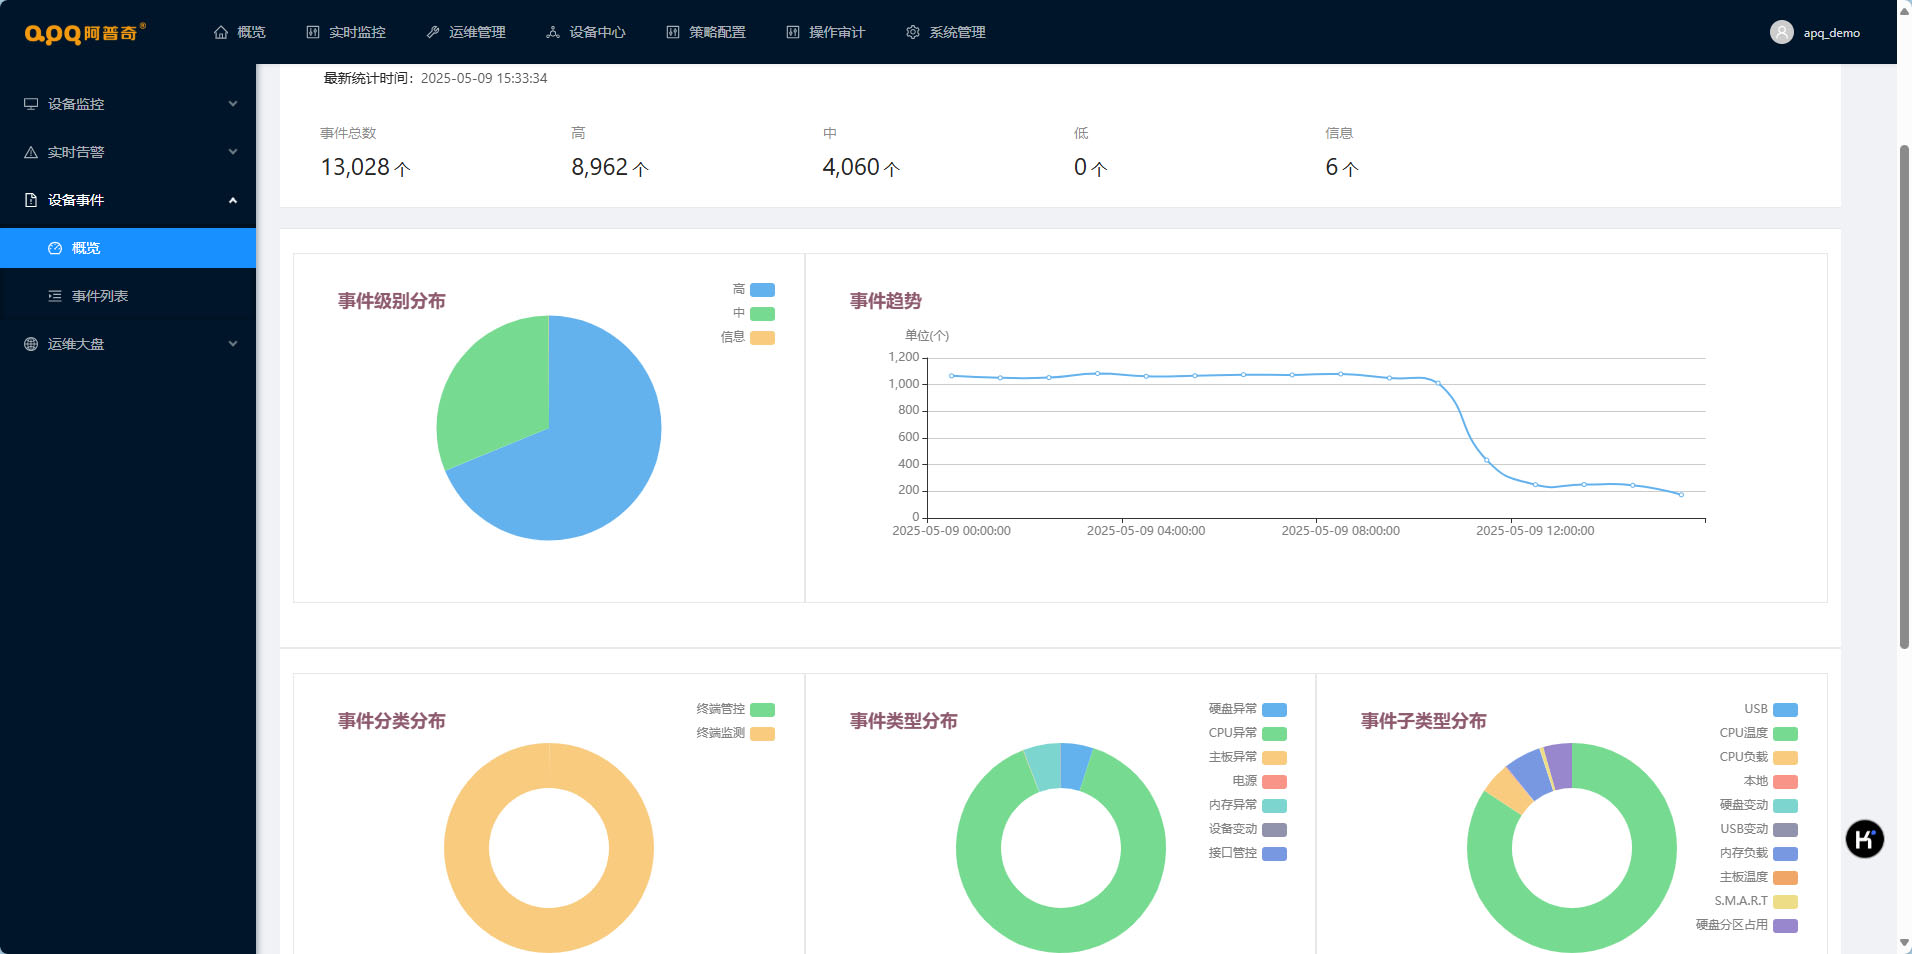Click the wrench icon for 运维管理
The height and width of the screenshot is (954, 1912).
pyautogui.click(x=433, y=33)
